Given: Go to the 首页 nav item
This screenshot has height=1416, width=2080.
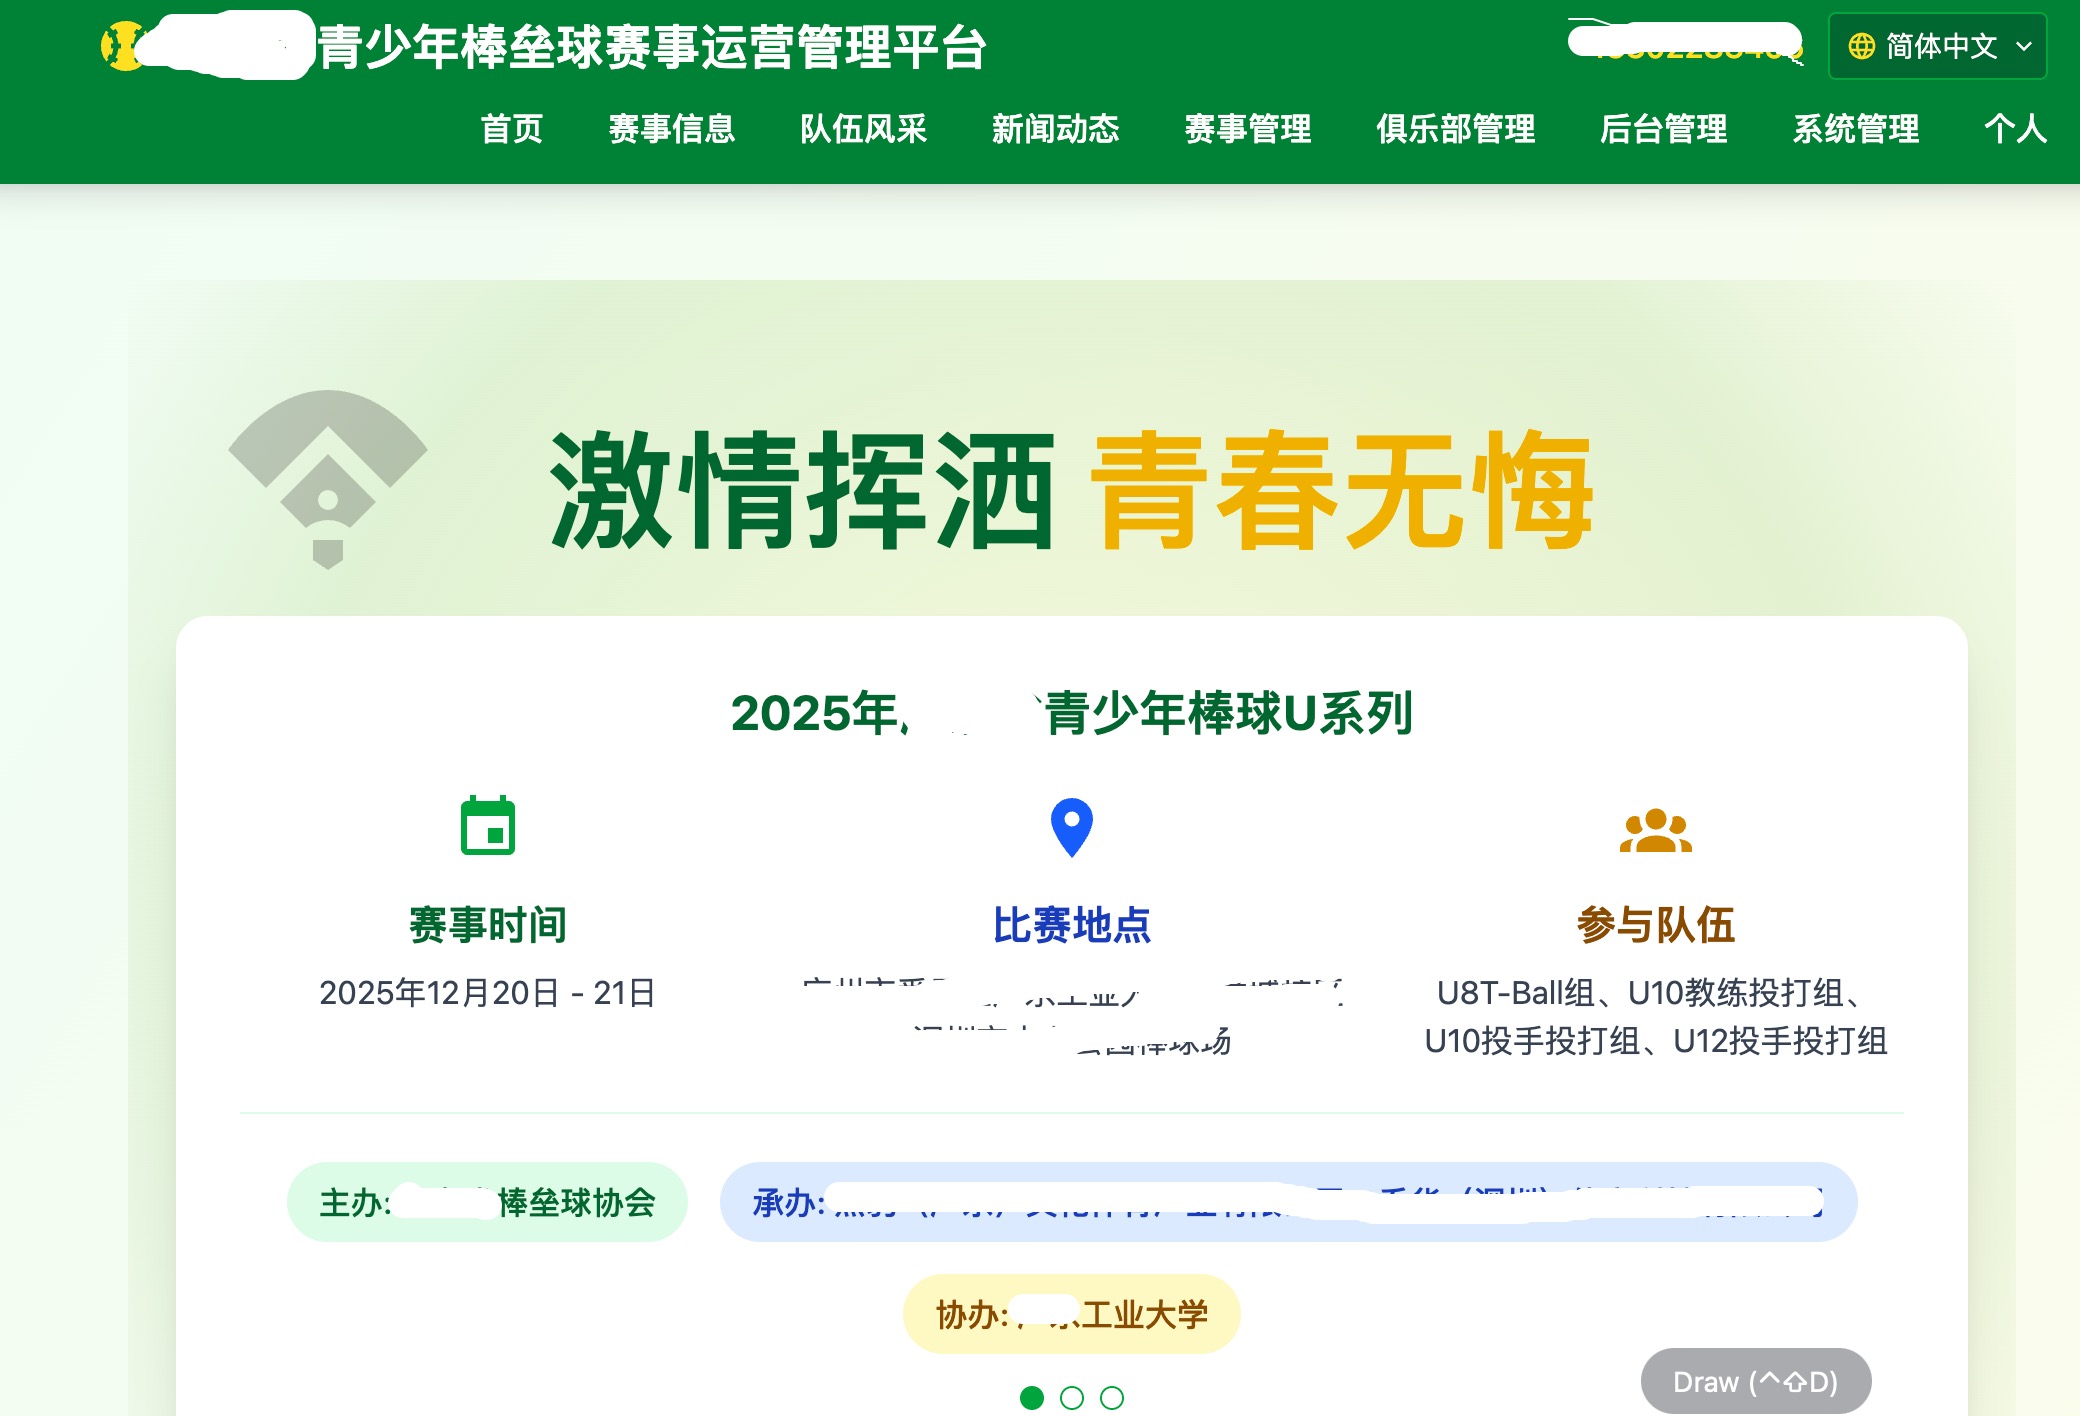Looking at the screenshot, I should (x=511, y=129).
